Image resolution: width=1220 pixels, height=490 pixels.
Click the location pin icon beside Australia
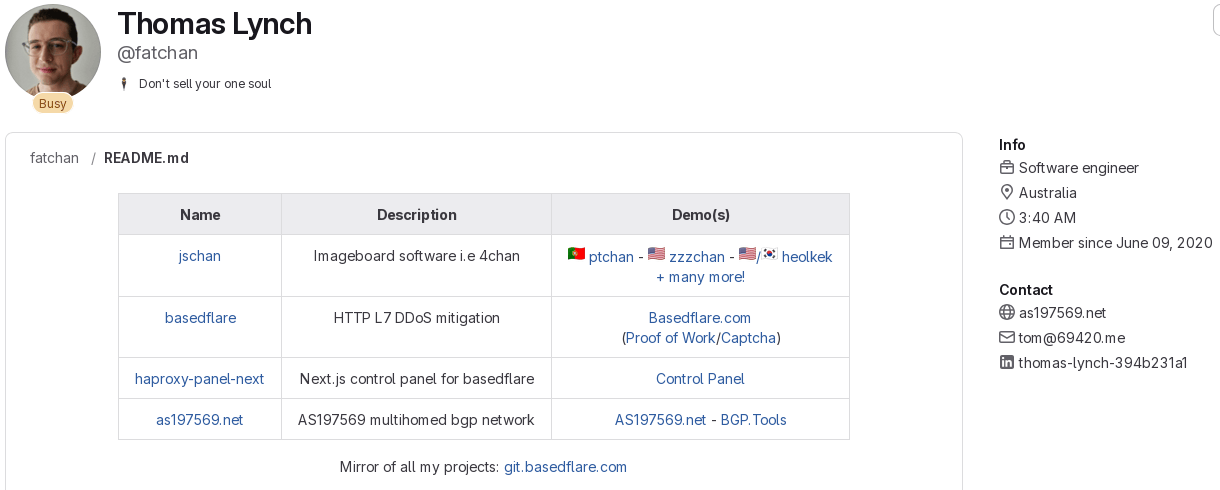pos(1007,193)
